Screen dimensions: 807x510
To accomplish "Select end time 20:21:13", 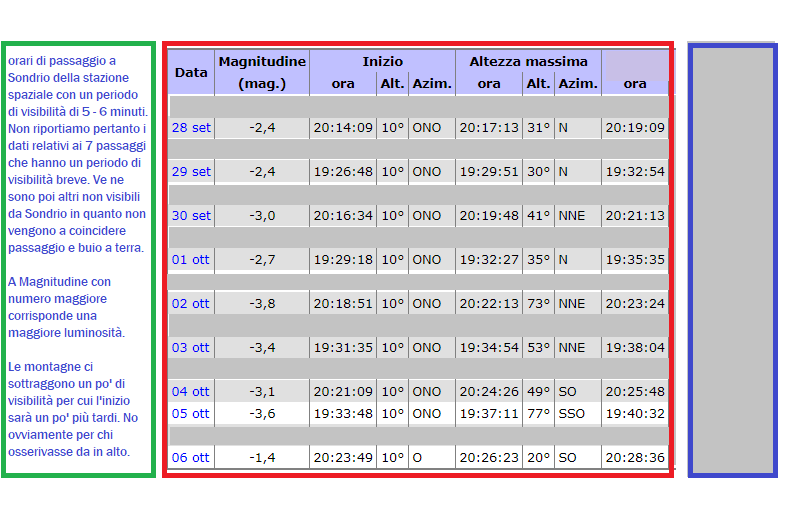I will point(635,216).
